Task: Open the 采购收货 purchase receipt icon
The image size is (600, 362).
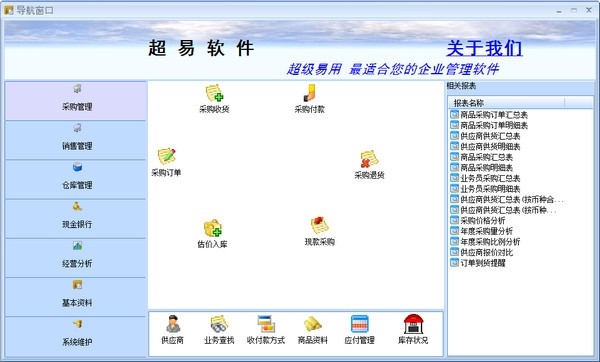Action: coord(214,93)
